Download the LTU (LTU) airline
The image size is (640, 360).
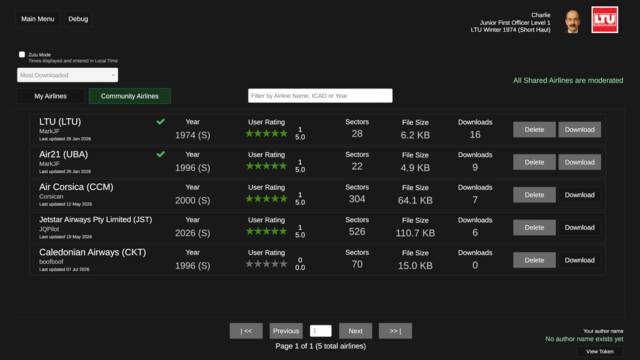(x=580, y=129)
